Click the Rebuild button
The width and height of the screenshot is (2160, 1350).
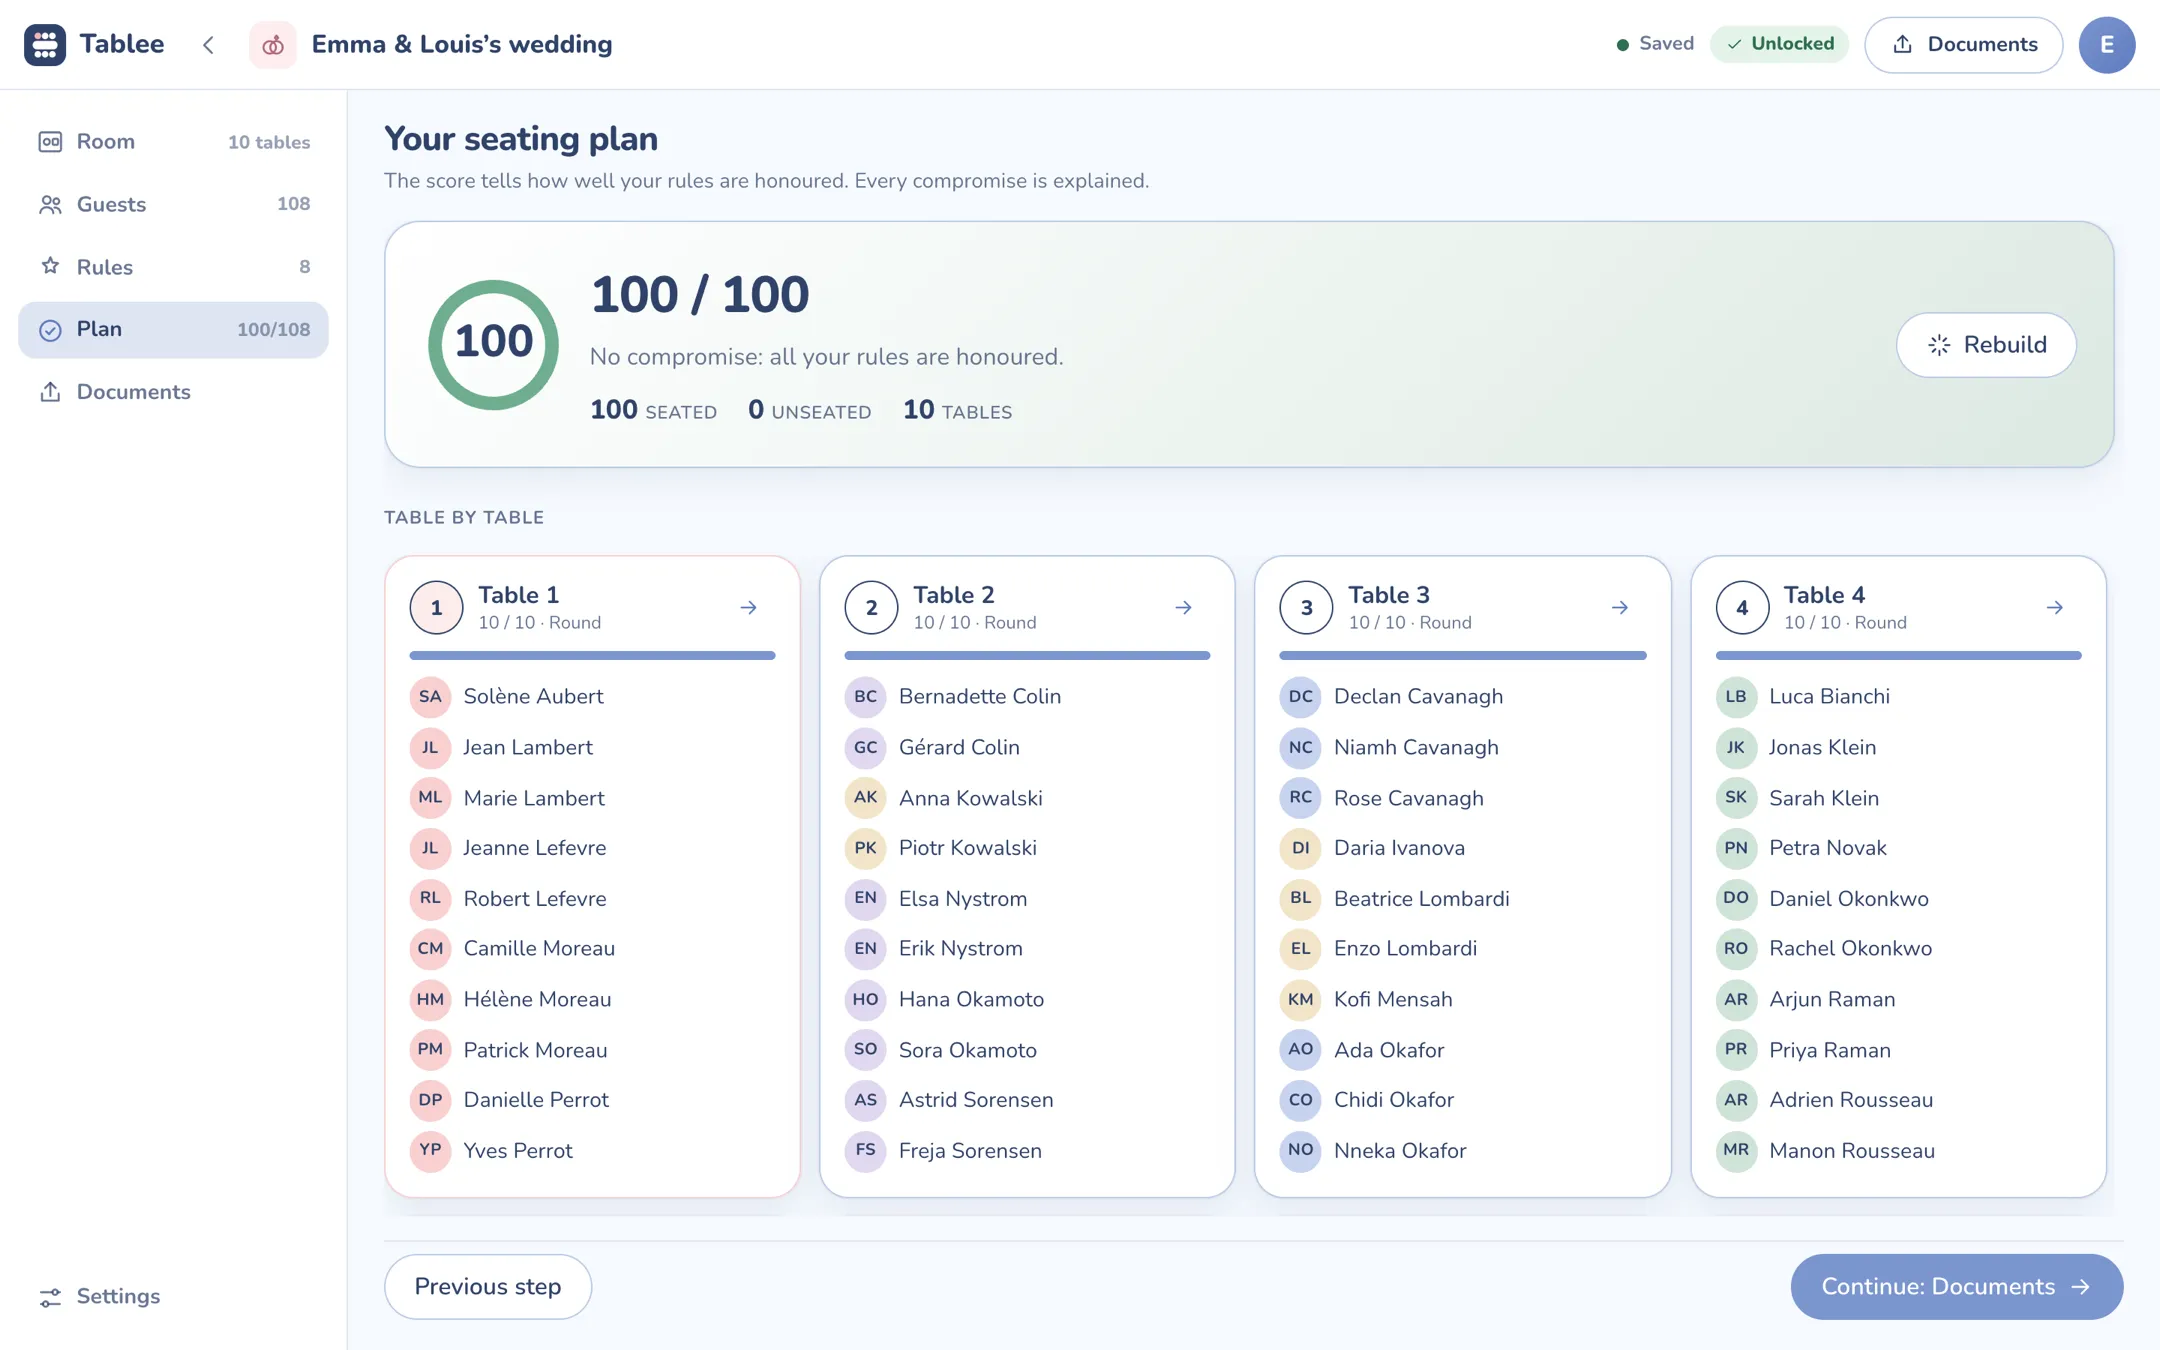click(1986, 345)
